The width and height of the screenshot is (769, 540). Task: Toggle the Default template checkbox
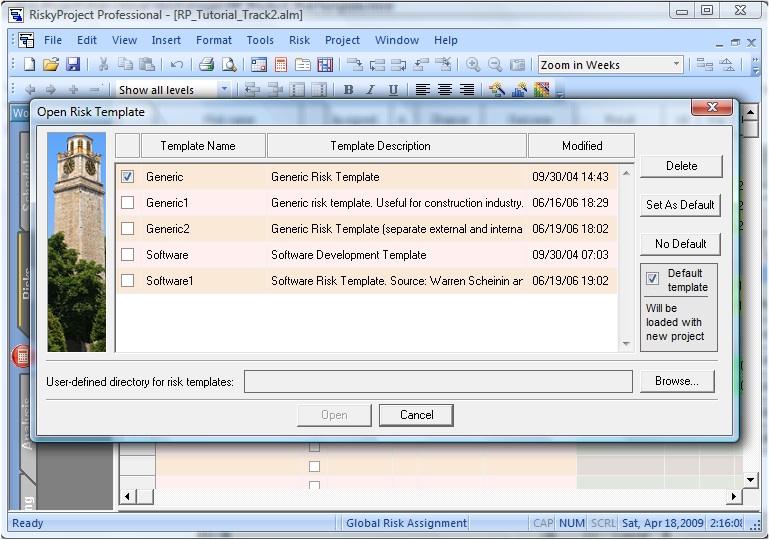[x=652, y=279]
